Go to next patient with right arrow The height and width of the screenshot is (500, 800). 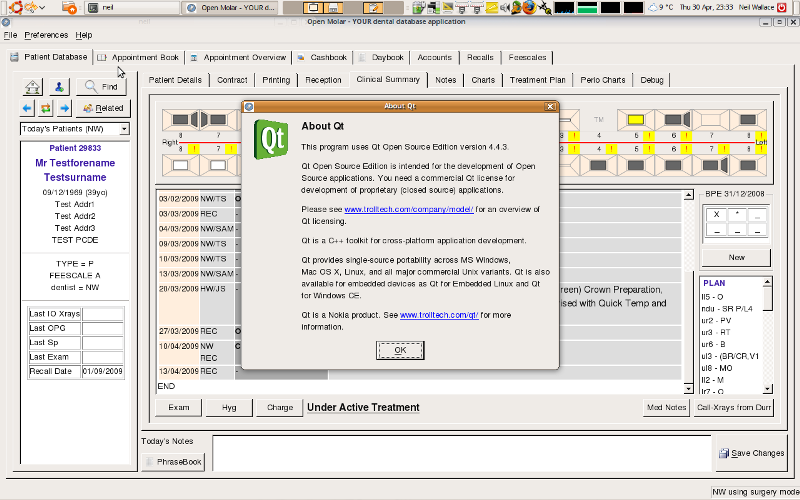pyautogui.click(x=64, y=108)
